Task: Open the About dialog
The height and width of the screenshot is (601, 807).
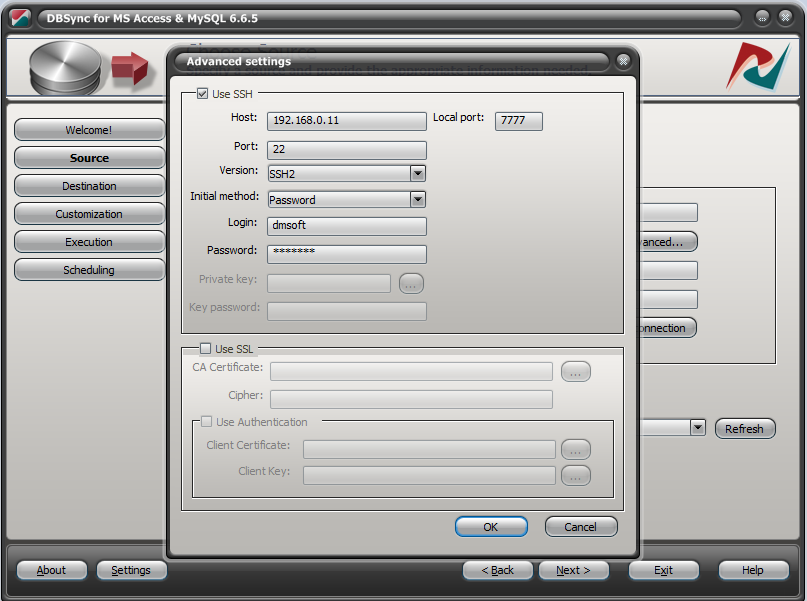Action: coord(51,570)
